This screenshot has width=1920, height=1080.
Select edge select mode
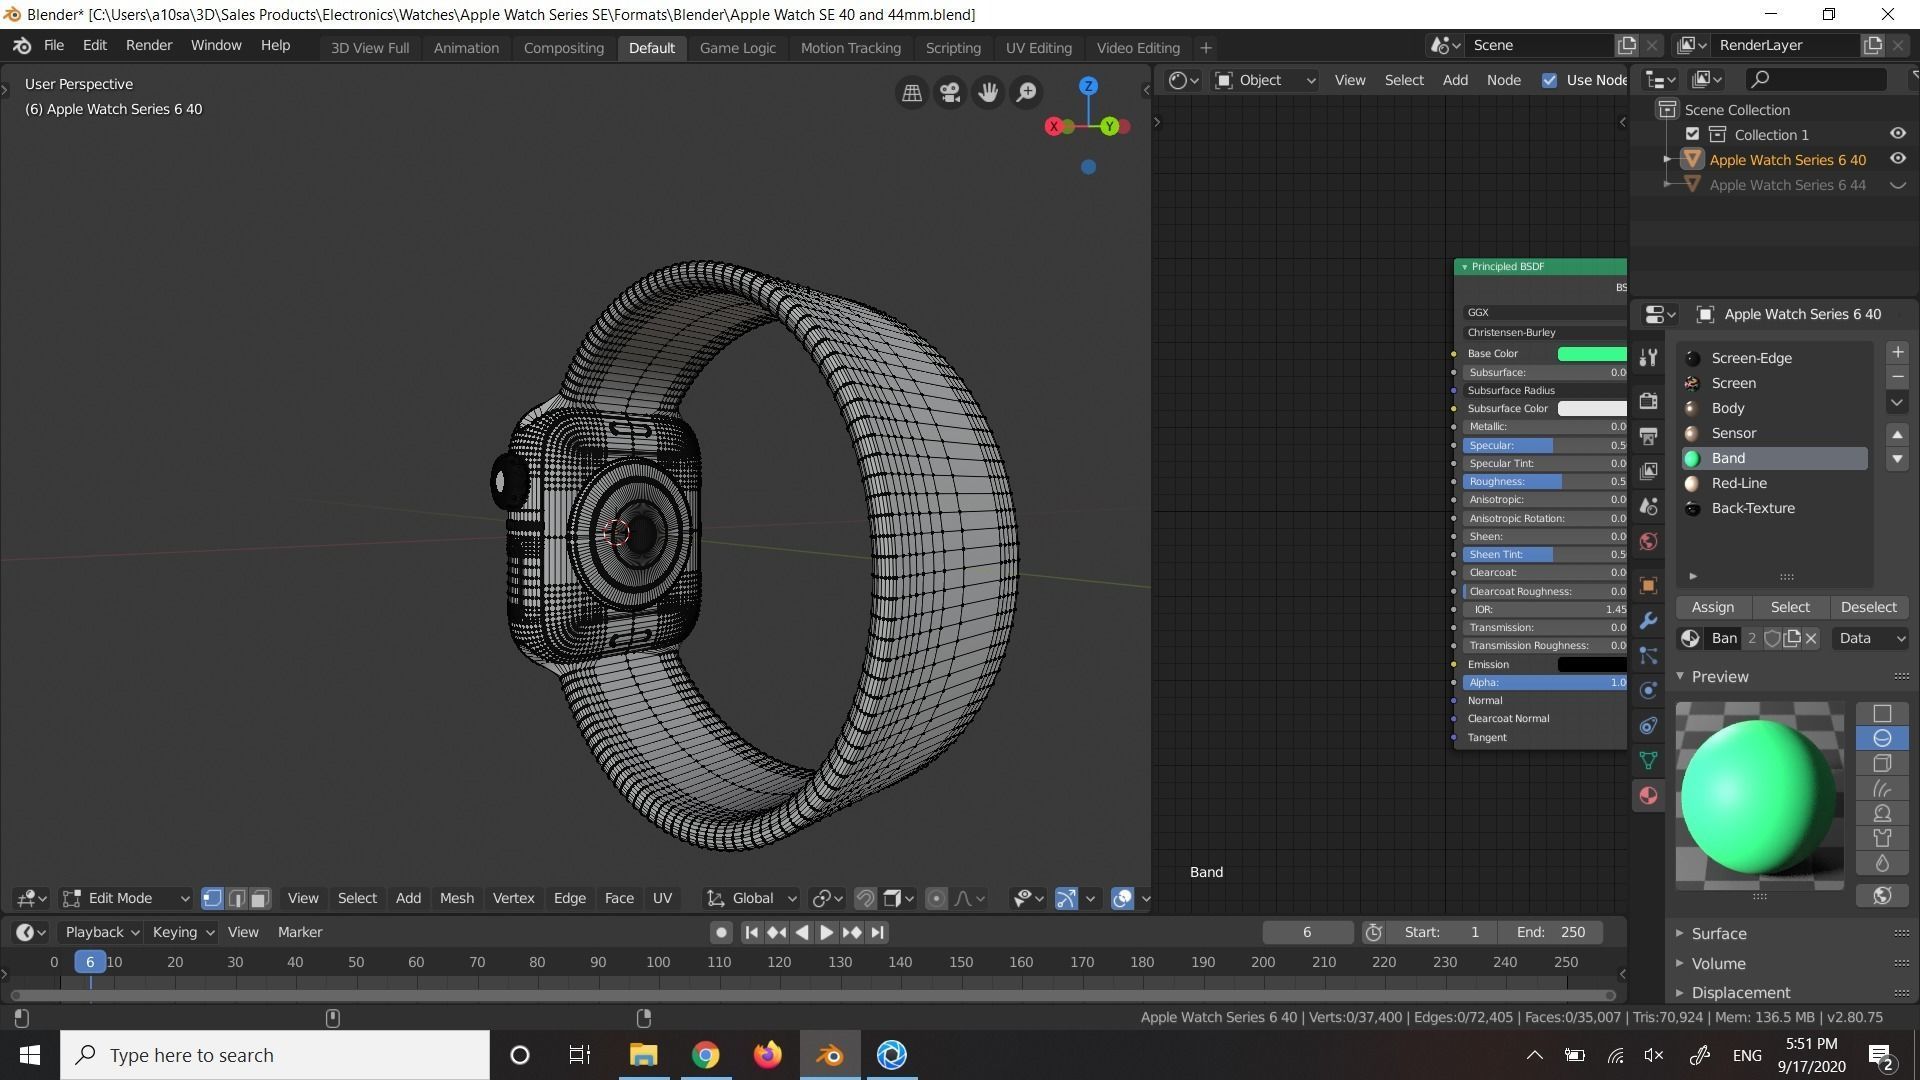[x=236, y=898]
